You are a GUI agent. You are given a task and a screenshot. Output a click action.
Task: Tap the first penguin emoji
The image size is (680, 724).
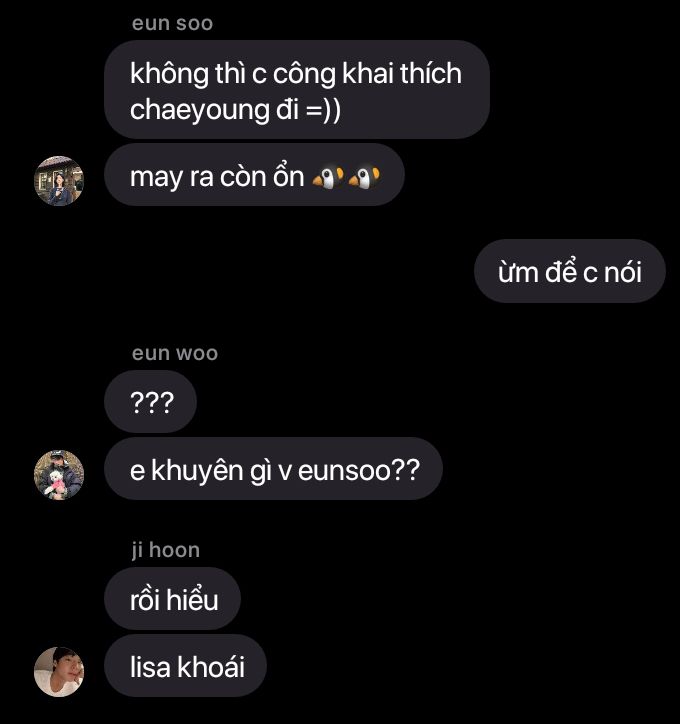pyautogui.click(x=328, y=177)
